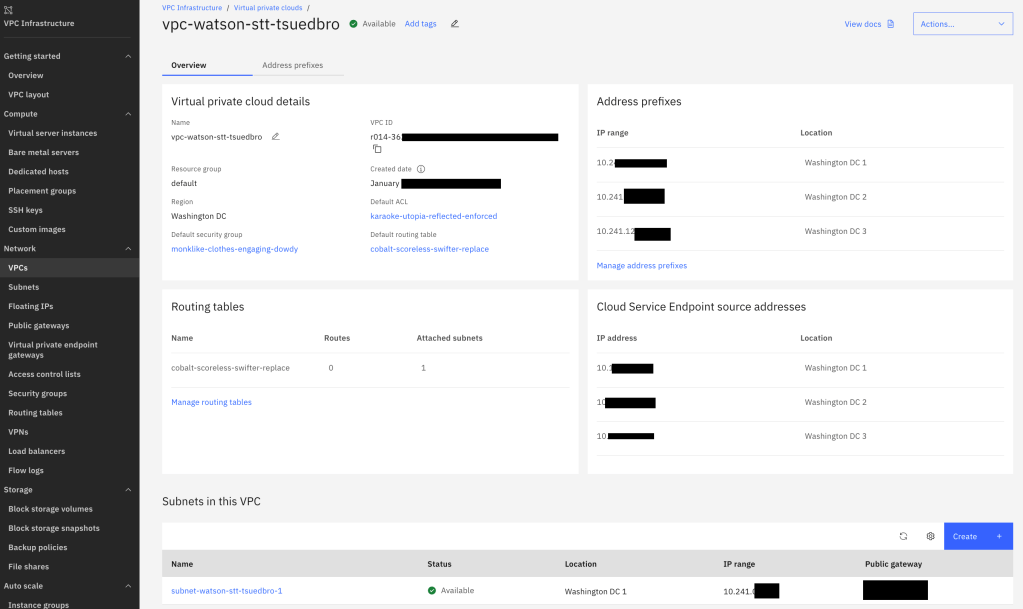The height and width of the screenshot is (609, 1023).
Task: Open subnets table settings gear
Action: click(930, 536)
